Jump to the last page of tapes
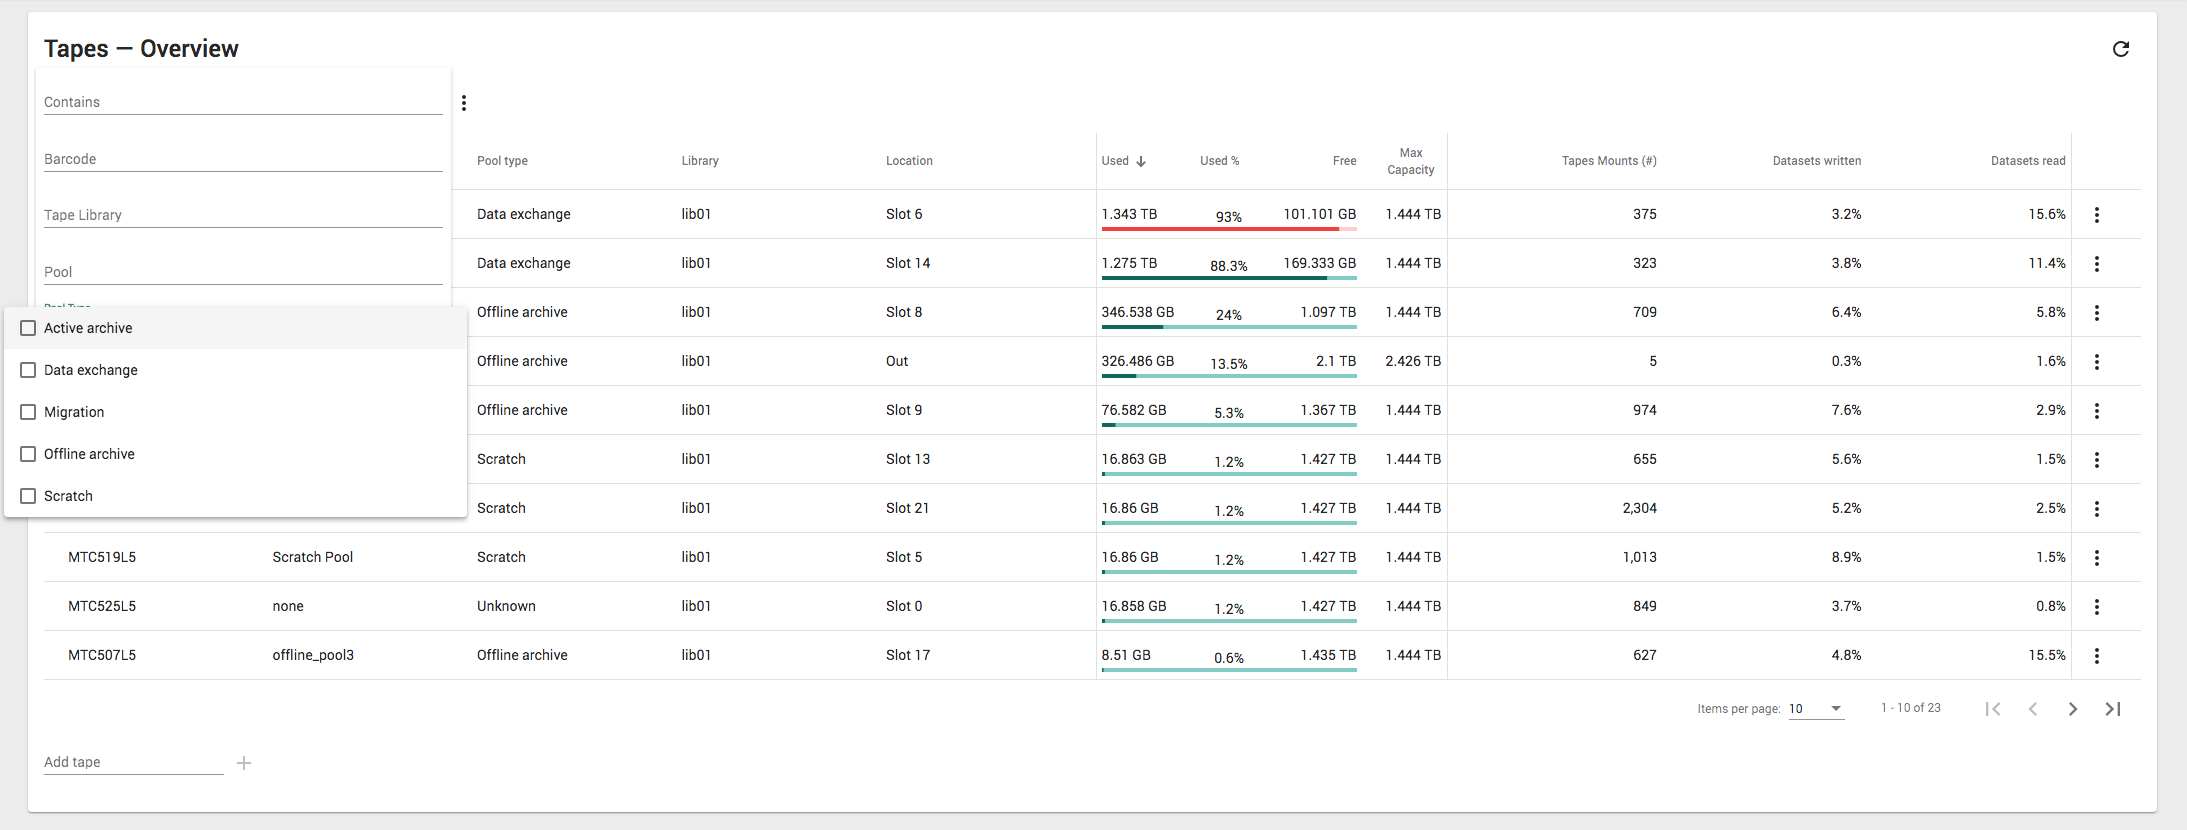 point(2112,709)
